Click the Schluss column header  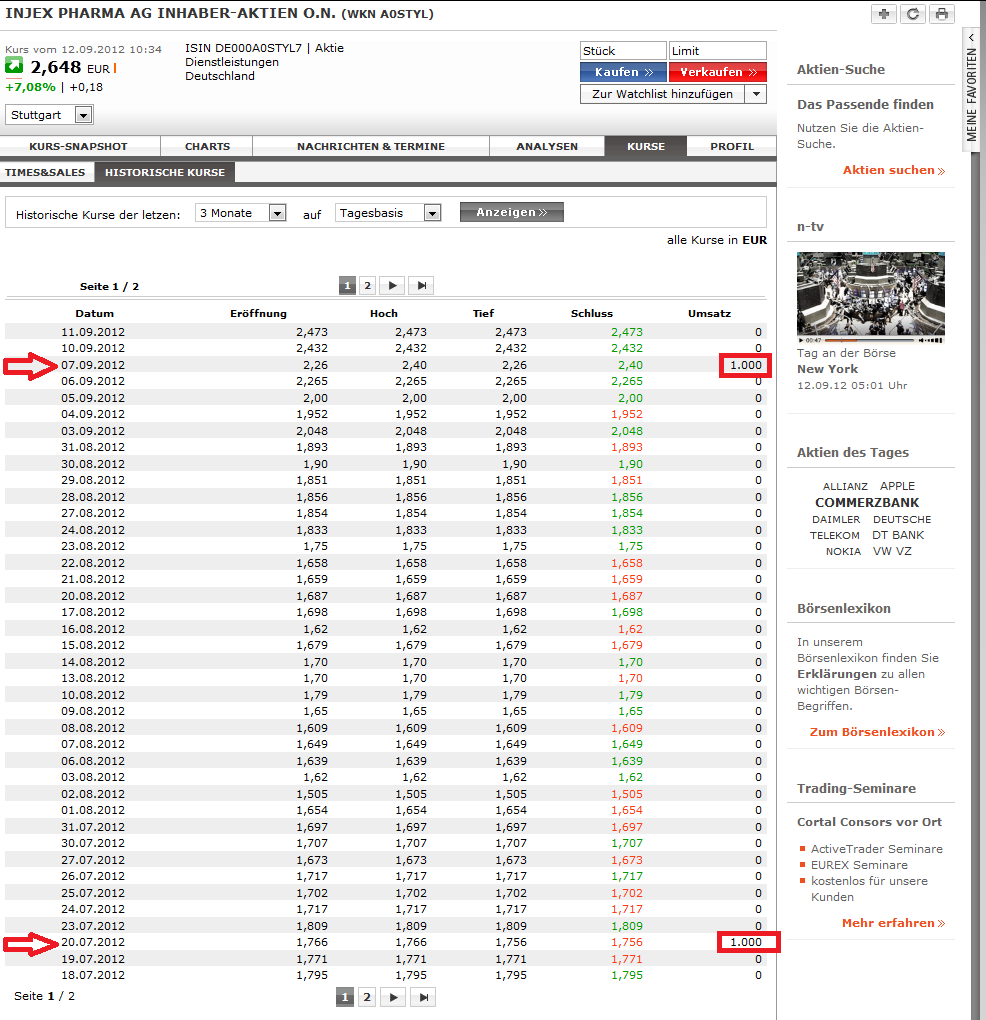tap(591, 314)
